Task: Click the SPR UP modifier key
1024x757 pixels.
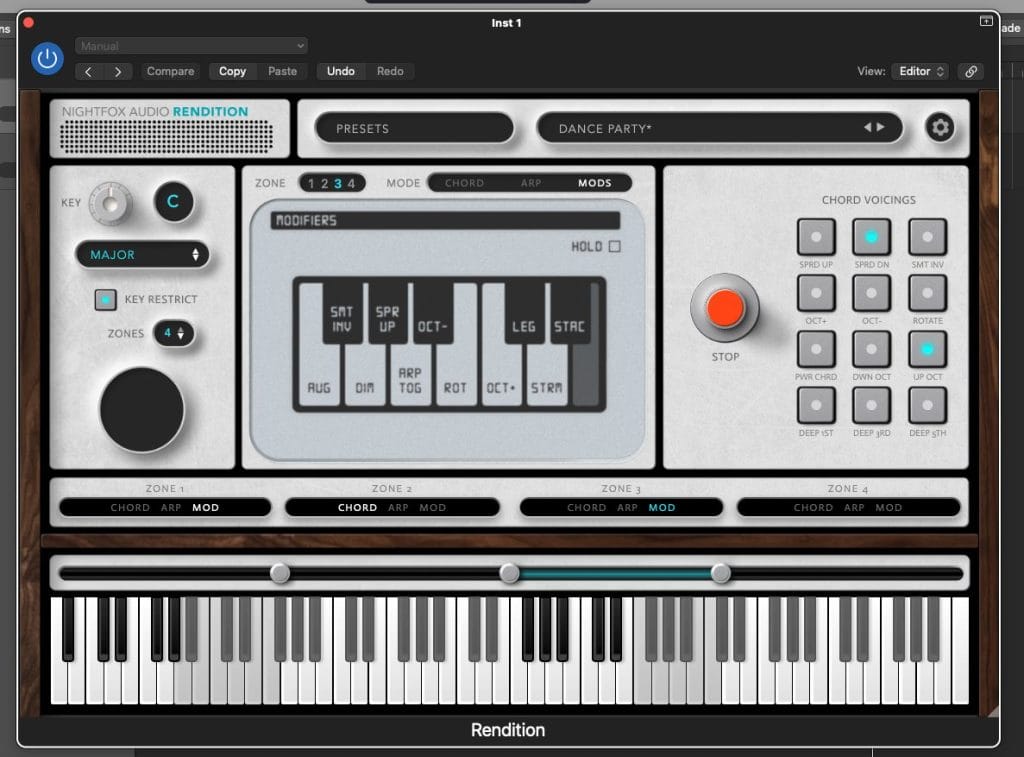Action: click(x=387, y=312)
